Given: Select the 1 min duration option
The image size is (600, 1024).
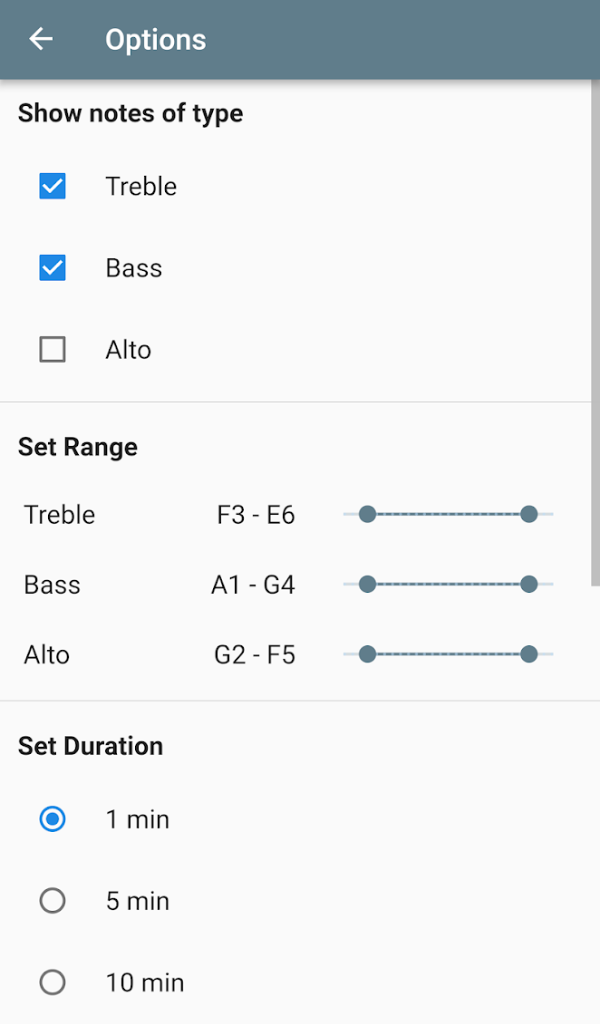Looking at the screenshot, I should pos(52,819).
